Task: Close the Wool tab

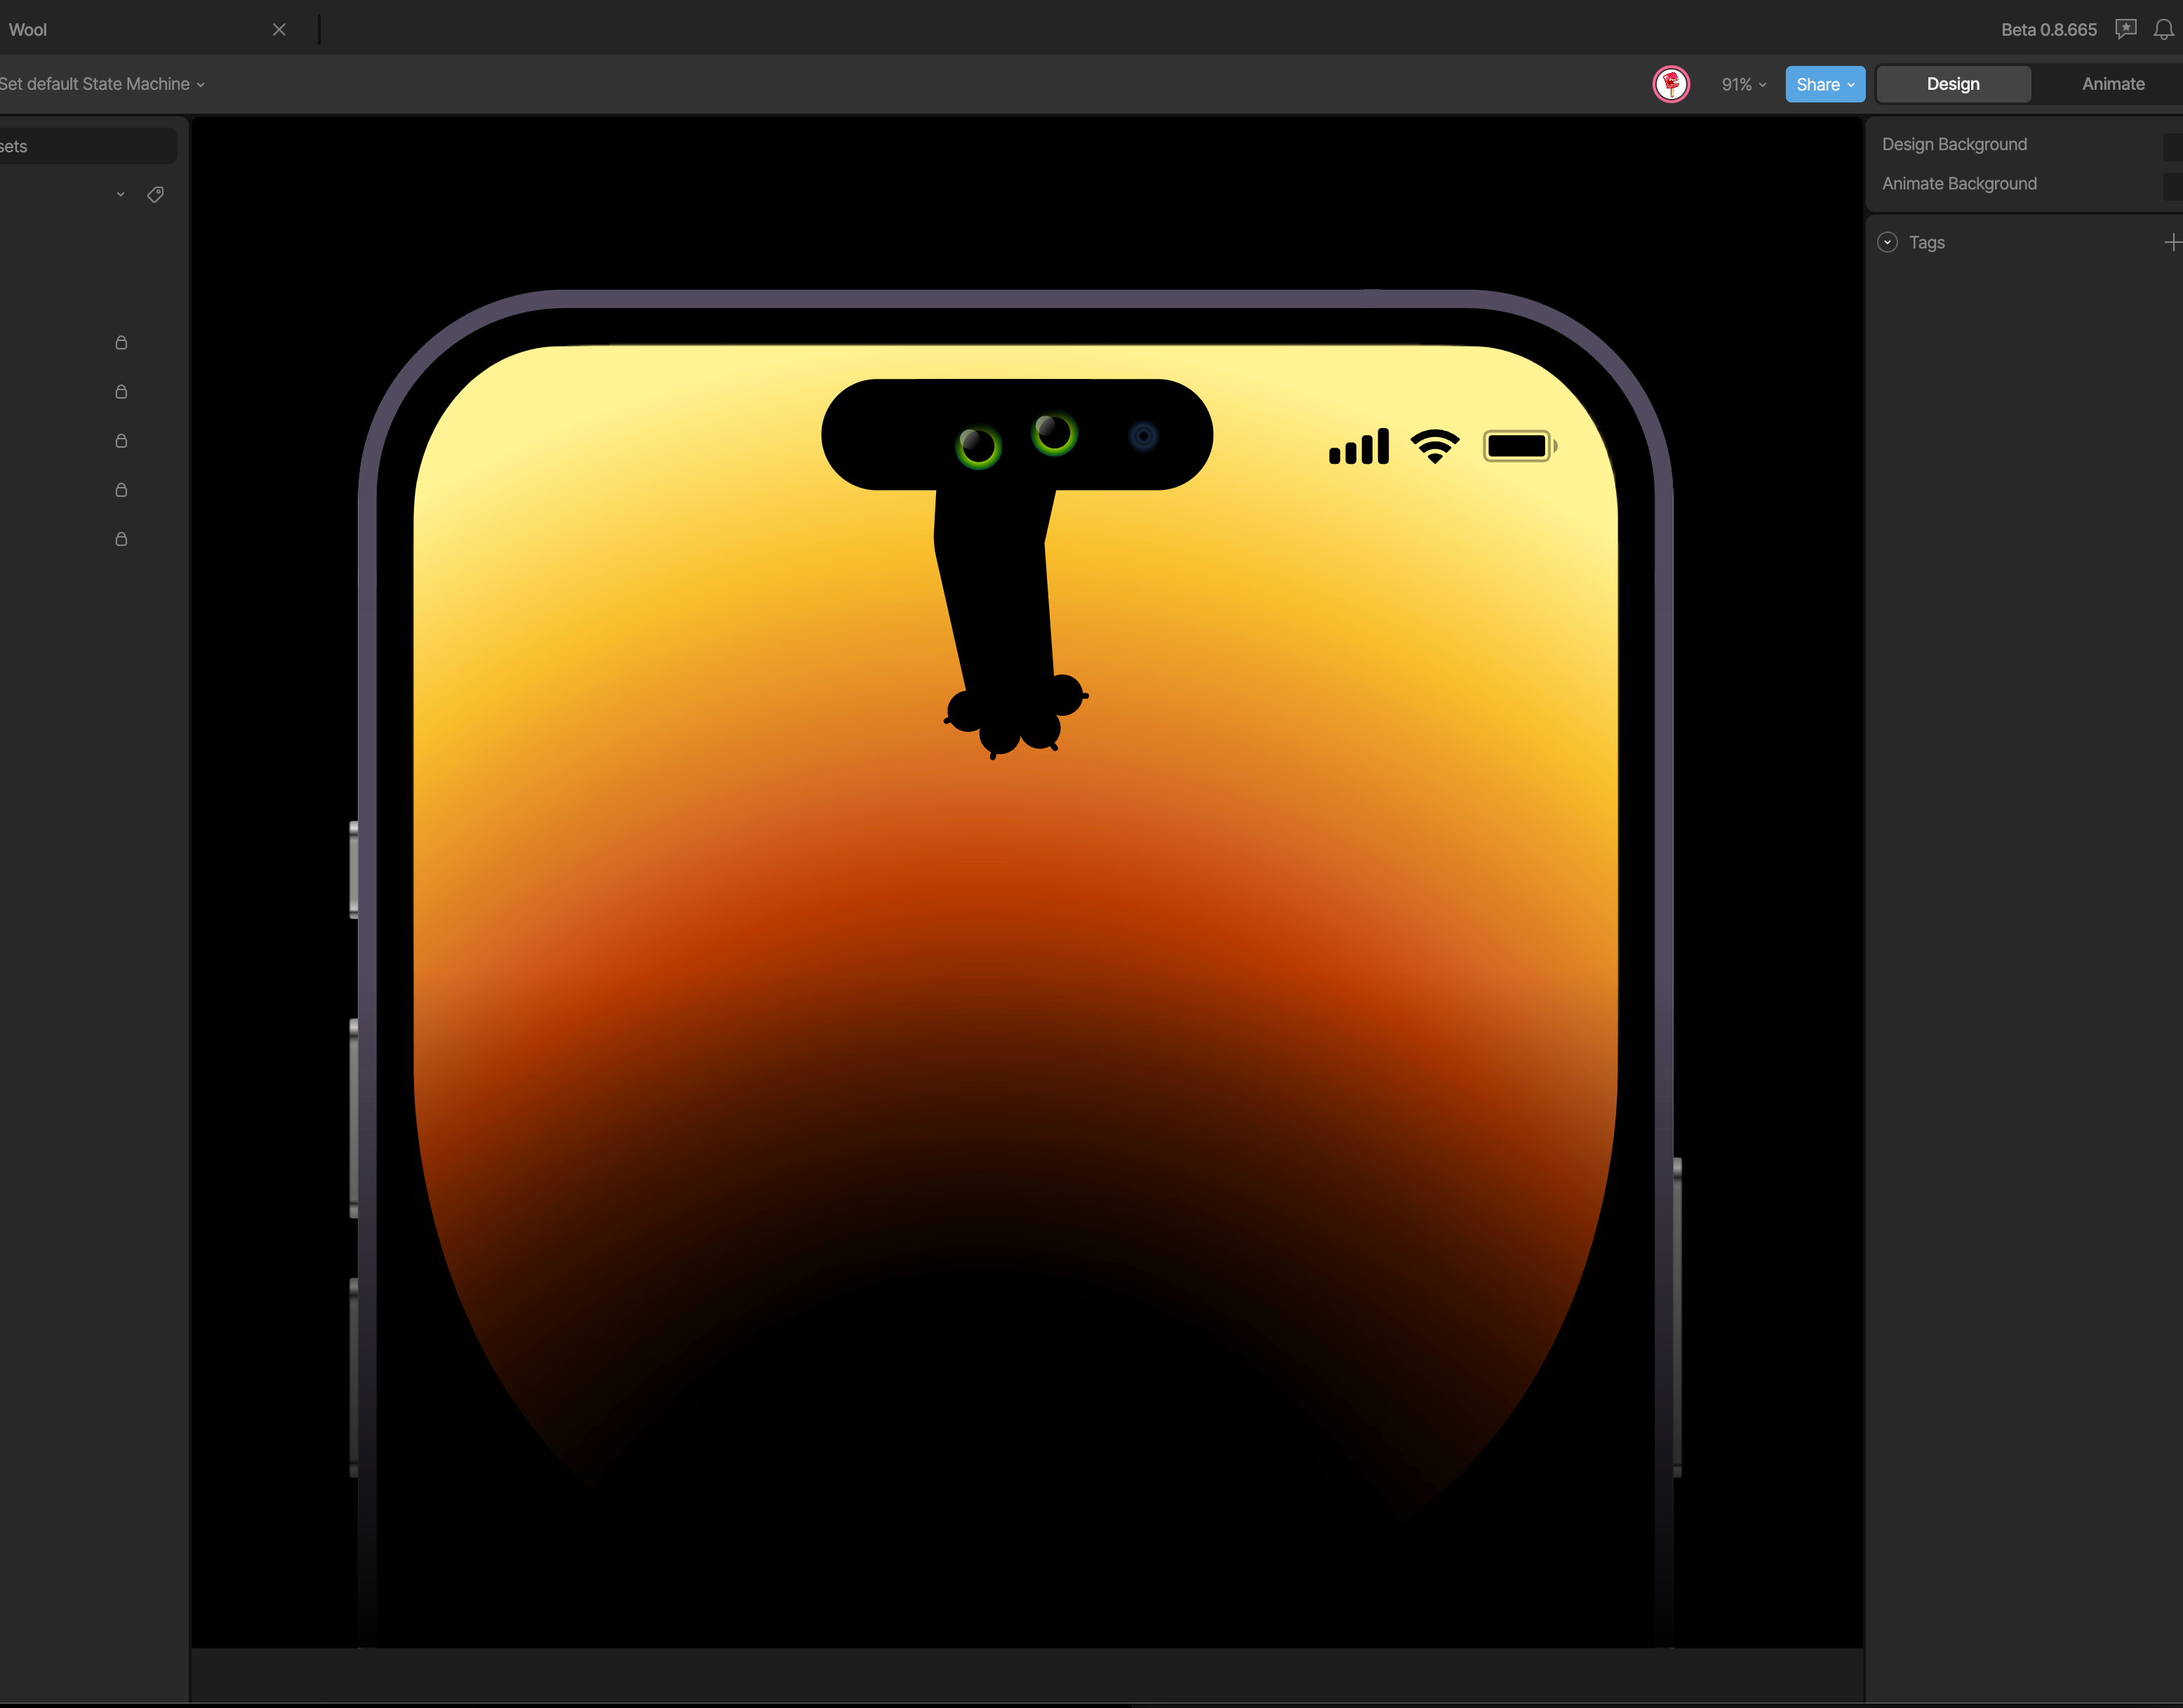Action: [279, 30]
